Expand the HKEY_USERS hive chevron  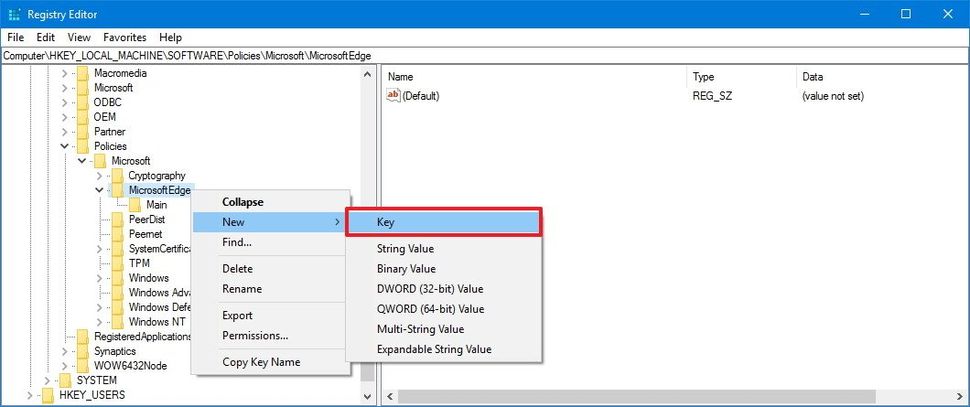30,395
